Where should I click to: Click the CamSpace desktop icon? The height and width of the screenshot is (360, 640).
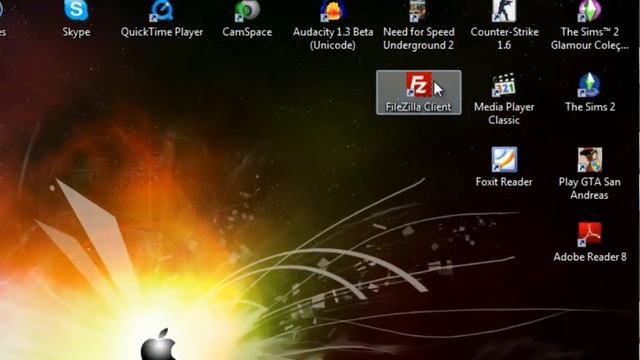pyautogui.click(x=247, y=11)
